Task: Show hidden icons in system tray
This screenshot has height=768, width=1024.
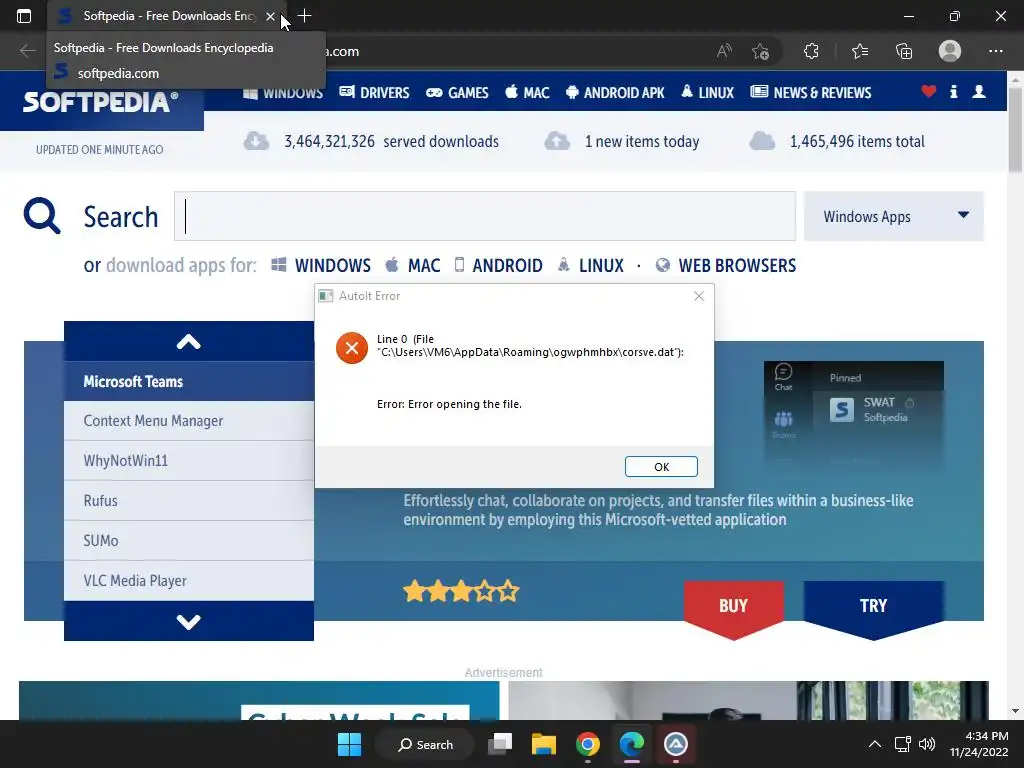Action: pos(874,744)
